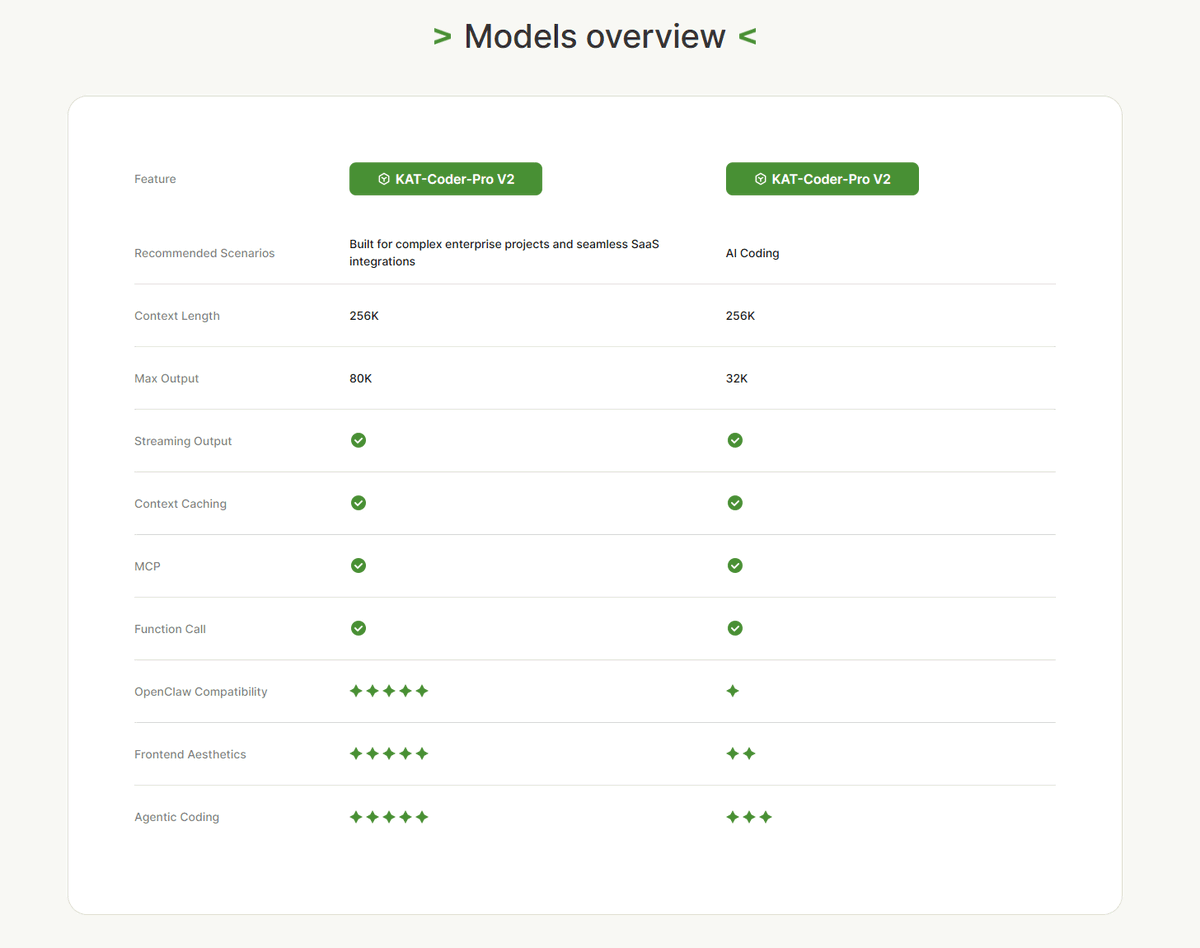Click 256K Context Length above the 32K value
1200x948 pixels.
(x=741, y=316)
